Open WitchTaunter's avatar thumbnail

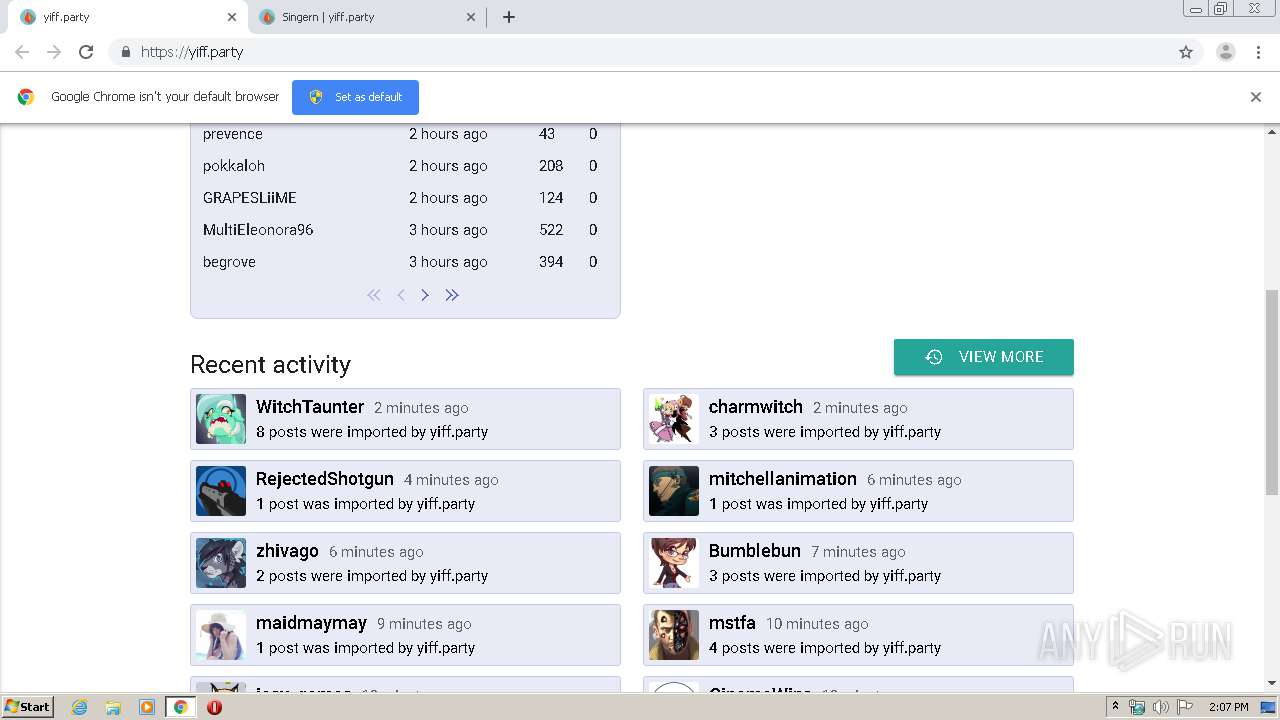(221, 419)
